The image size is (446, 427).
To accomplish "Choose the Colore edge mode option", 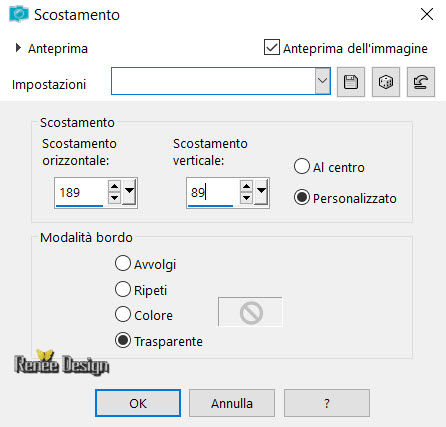I will coord(123,314).
